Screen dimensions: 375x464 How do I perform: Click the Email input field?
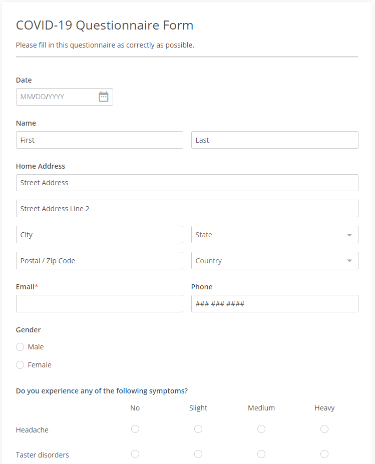[99, 304]
